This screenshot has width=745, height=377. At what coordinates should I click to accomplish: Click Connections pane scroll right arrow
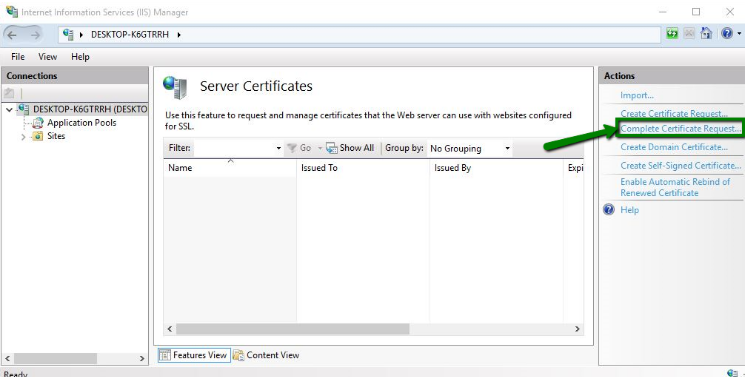[142, 358]
